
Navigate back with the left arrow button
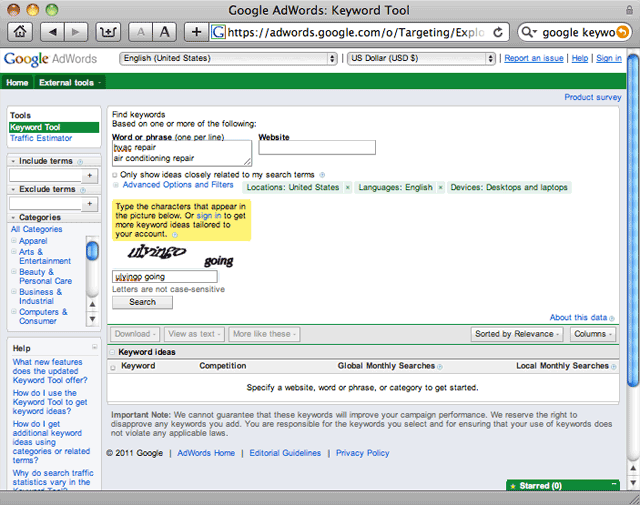(x=53, y=32)
